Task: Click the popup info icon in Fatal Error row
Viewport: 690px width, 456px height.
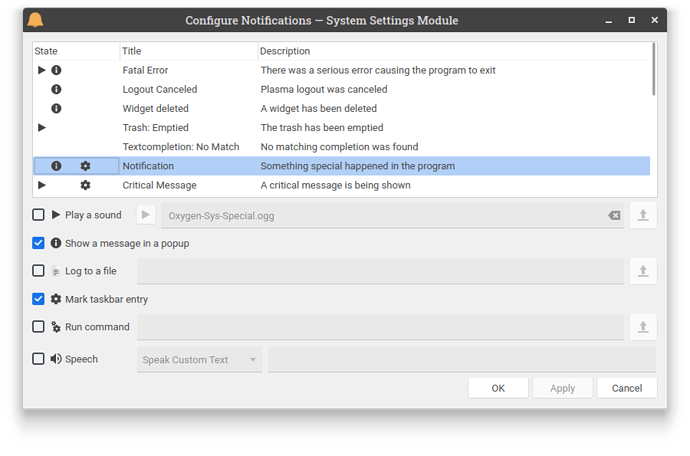Action: coord(56,70)
